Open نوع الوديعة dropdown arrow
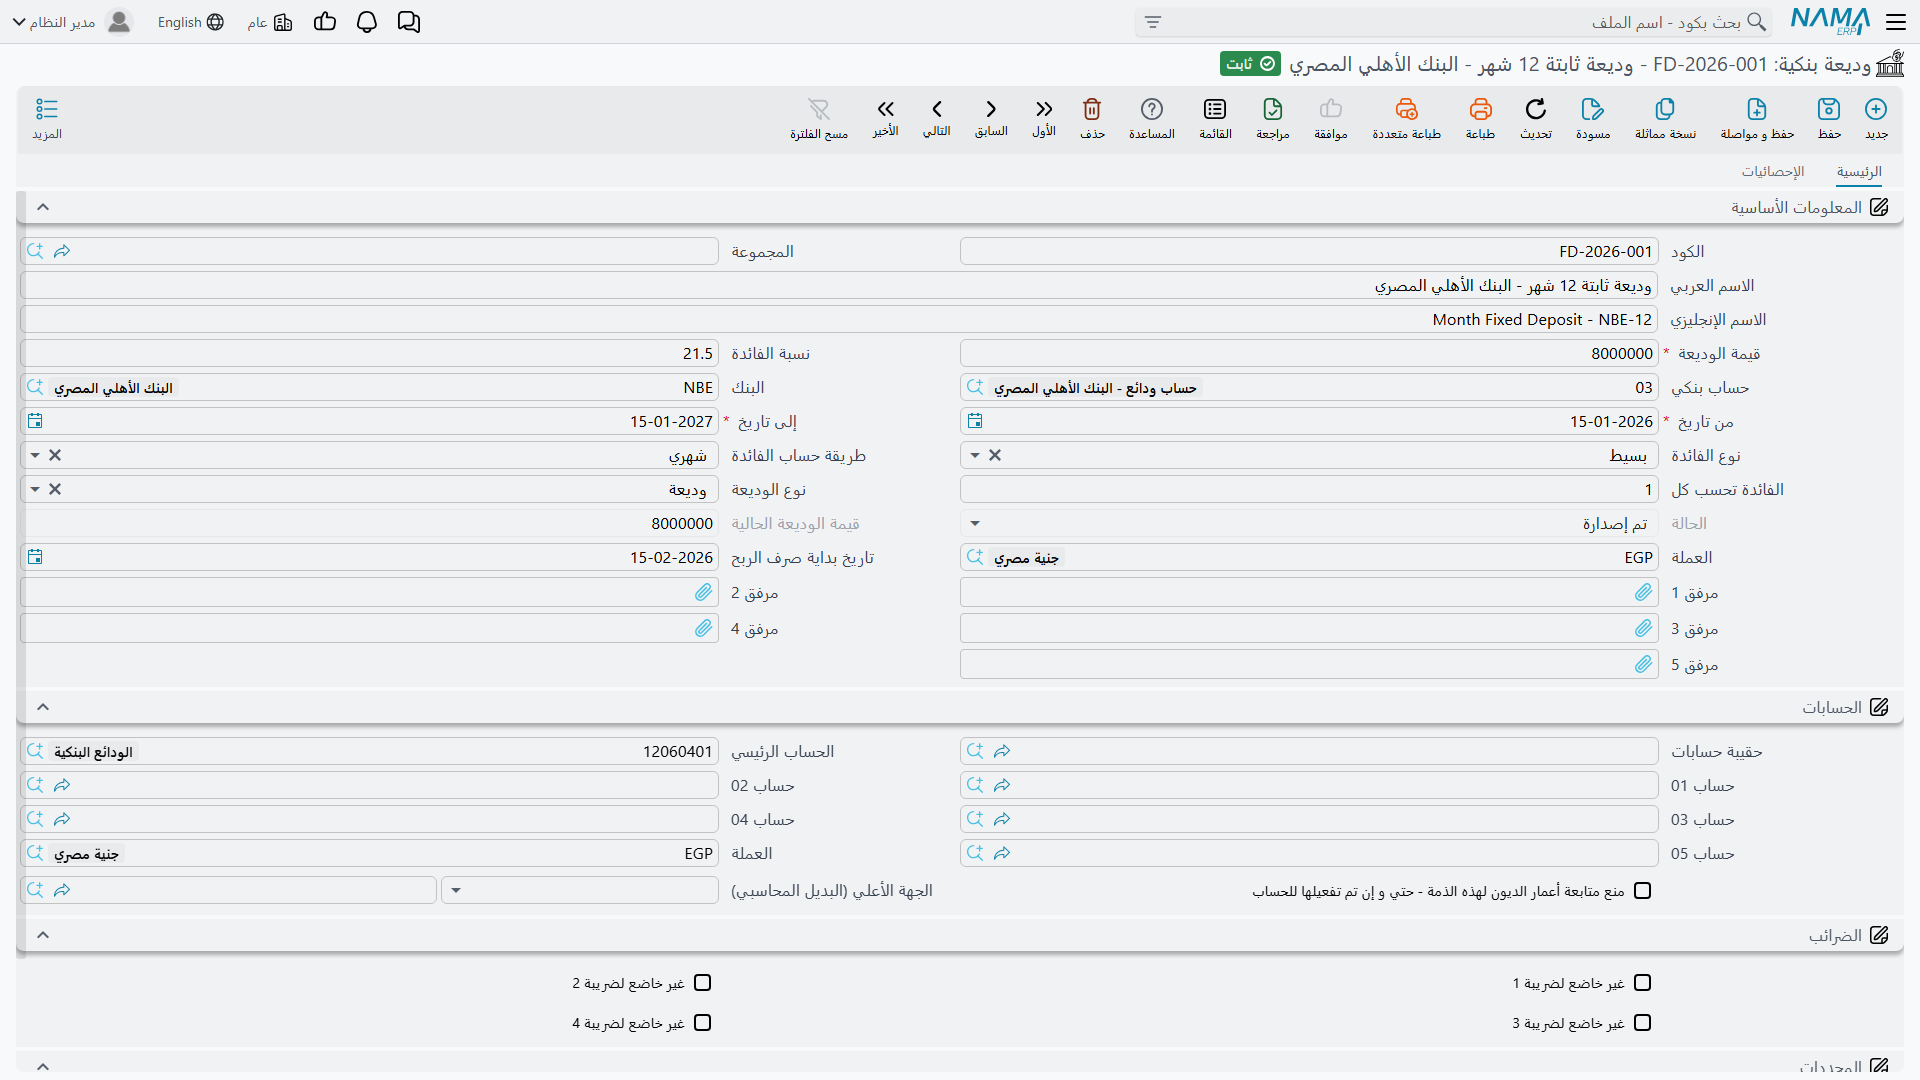This screenshot has height=1080, width=1920. [x=35, y=489]
